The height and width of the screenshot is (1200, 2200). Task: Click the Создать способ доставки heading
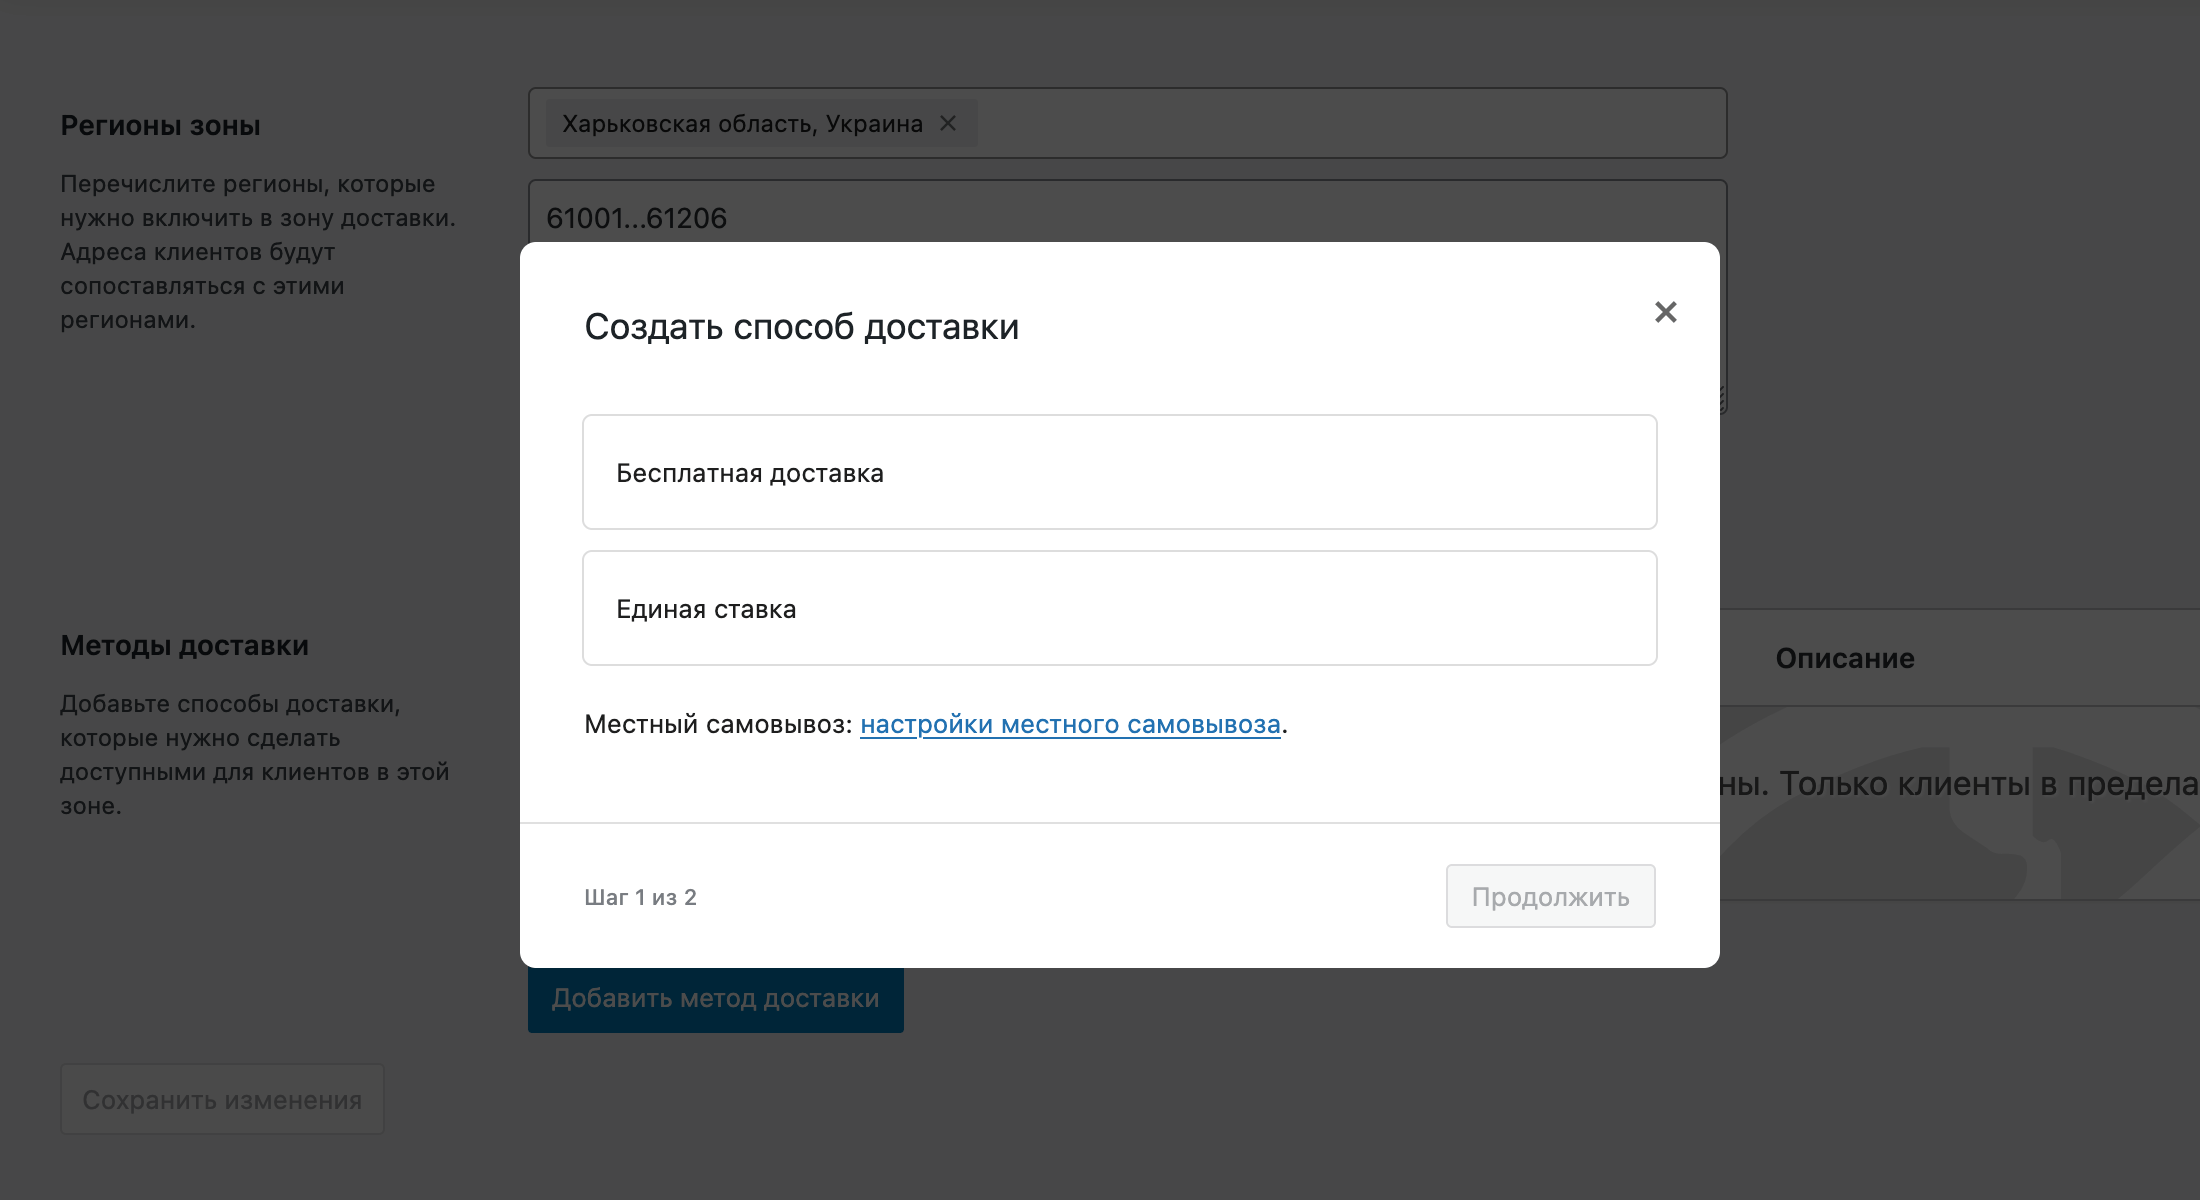(x=801, y=327)
